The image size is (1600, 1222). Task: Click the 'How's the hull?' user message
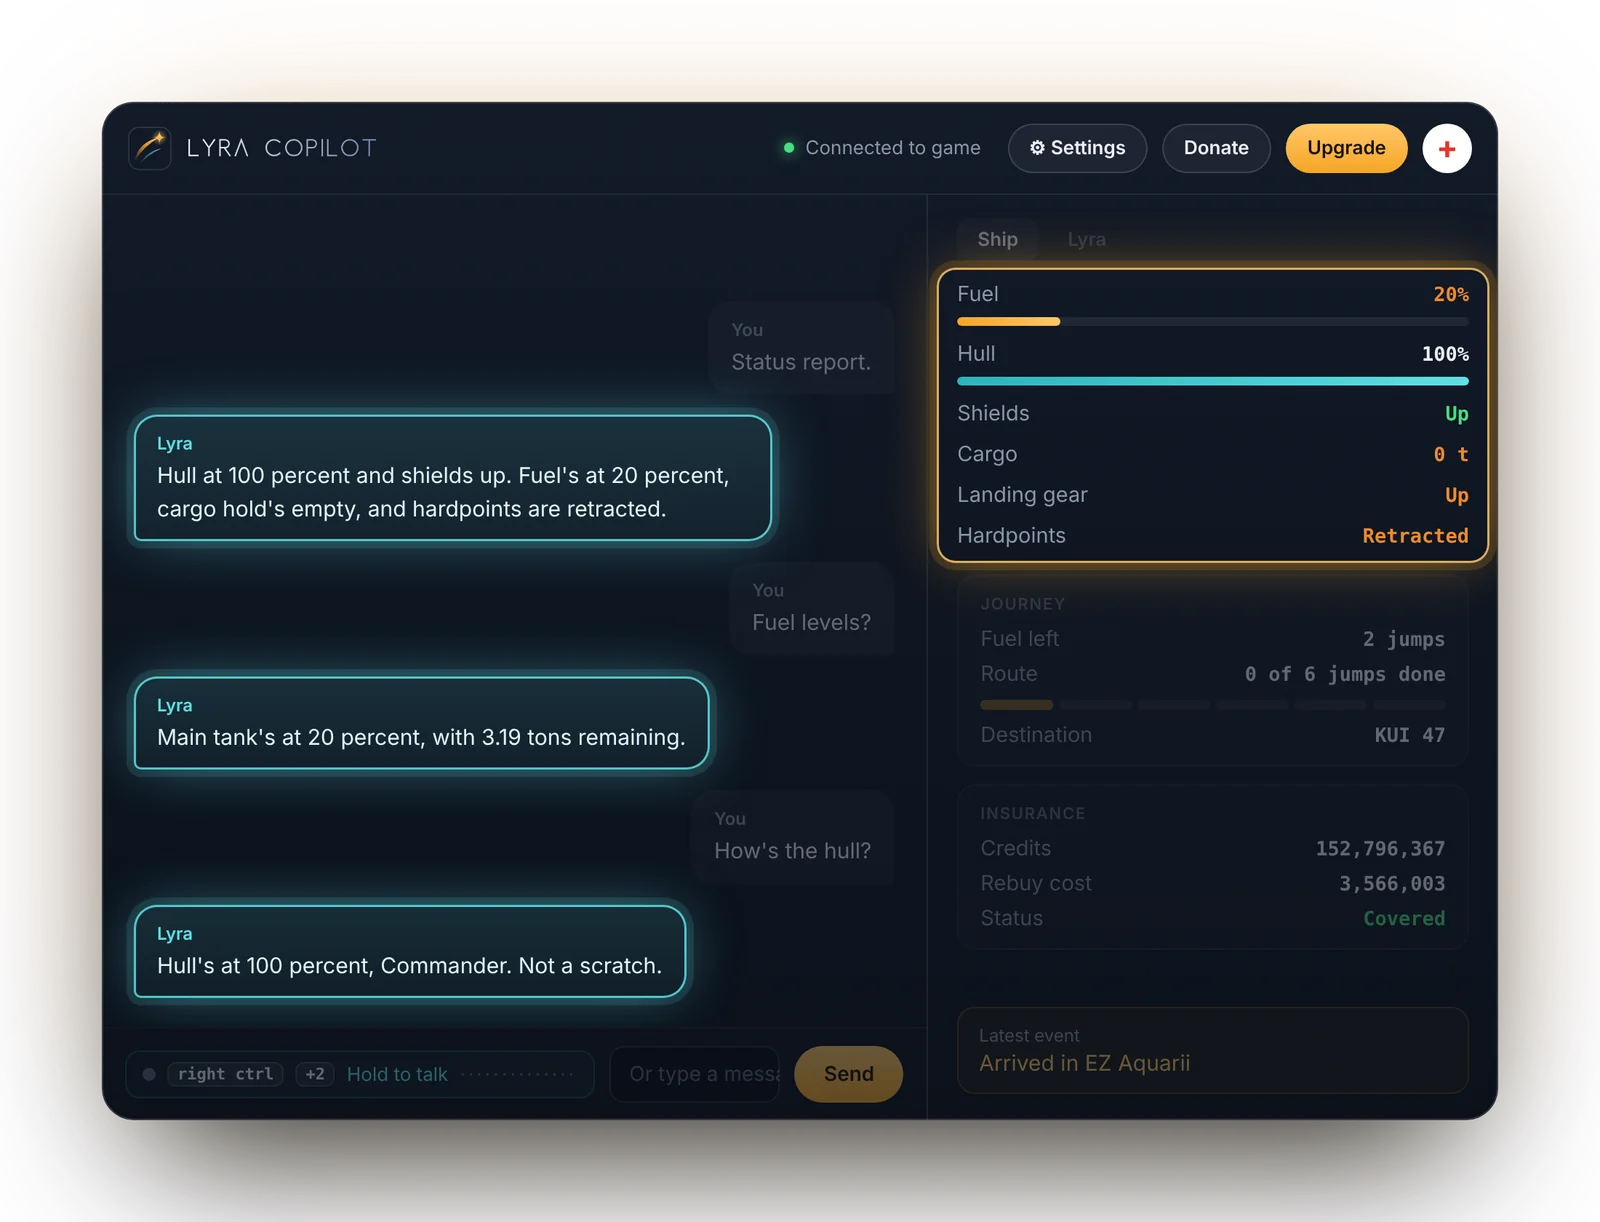(x=792, y=836)
